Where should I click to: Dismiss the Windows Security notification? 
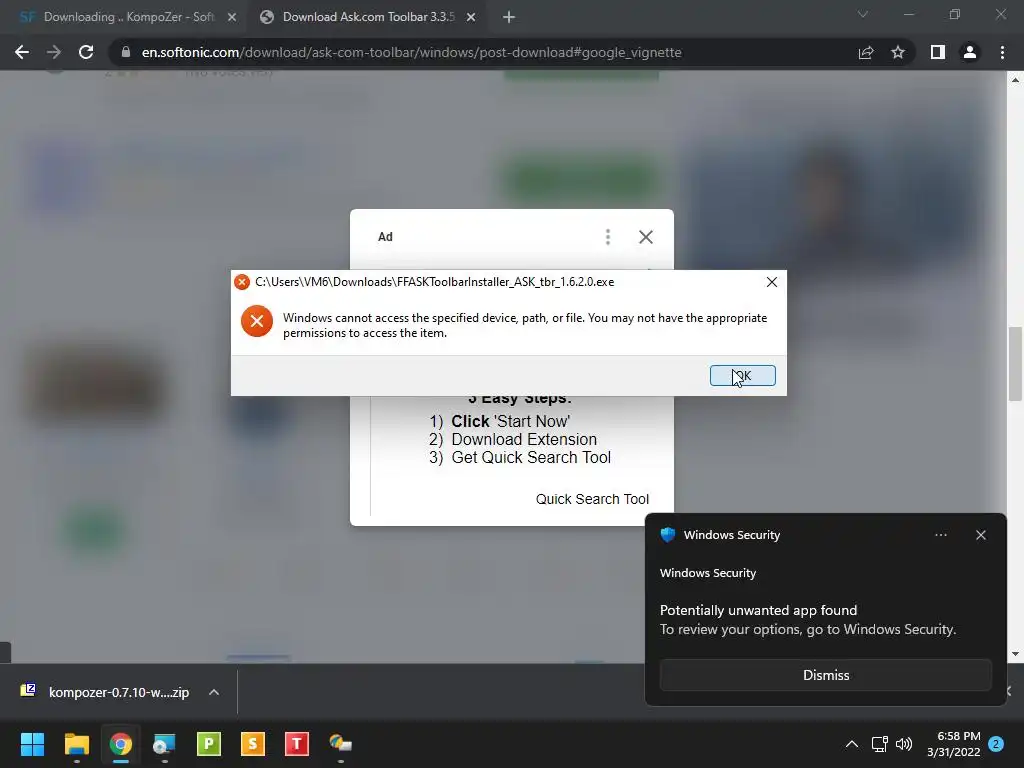coord(825,675)
